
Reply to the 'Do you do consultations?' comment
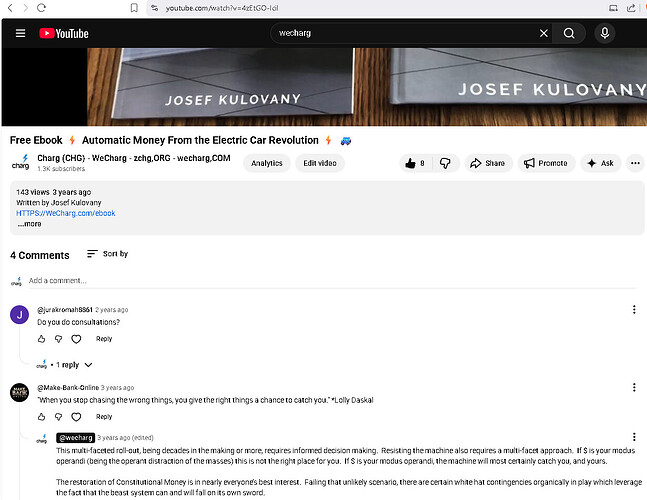[x=104, y=339]
